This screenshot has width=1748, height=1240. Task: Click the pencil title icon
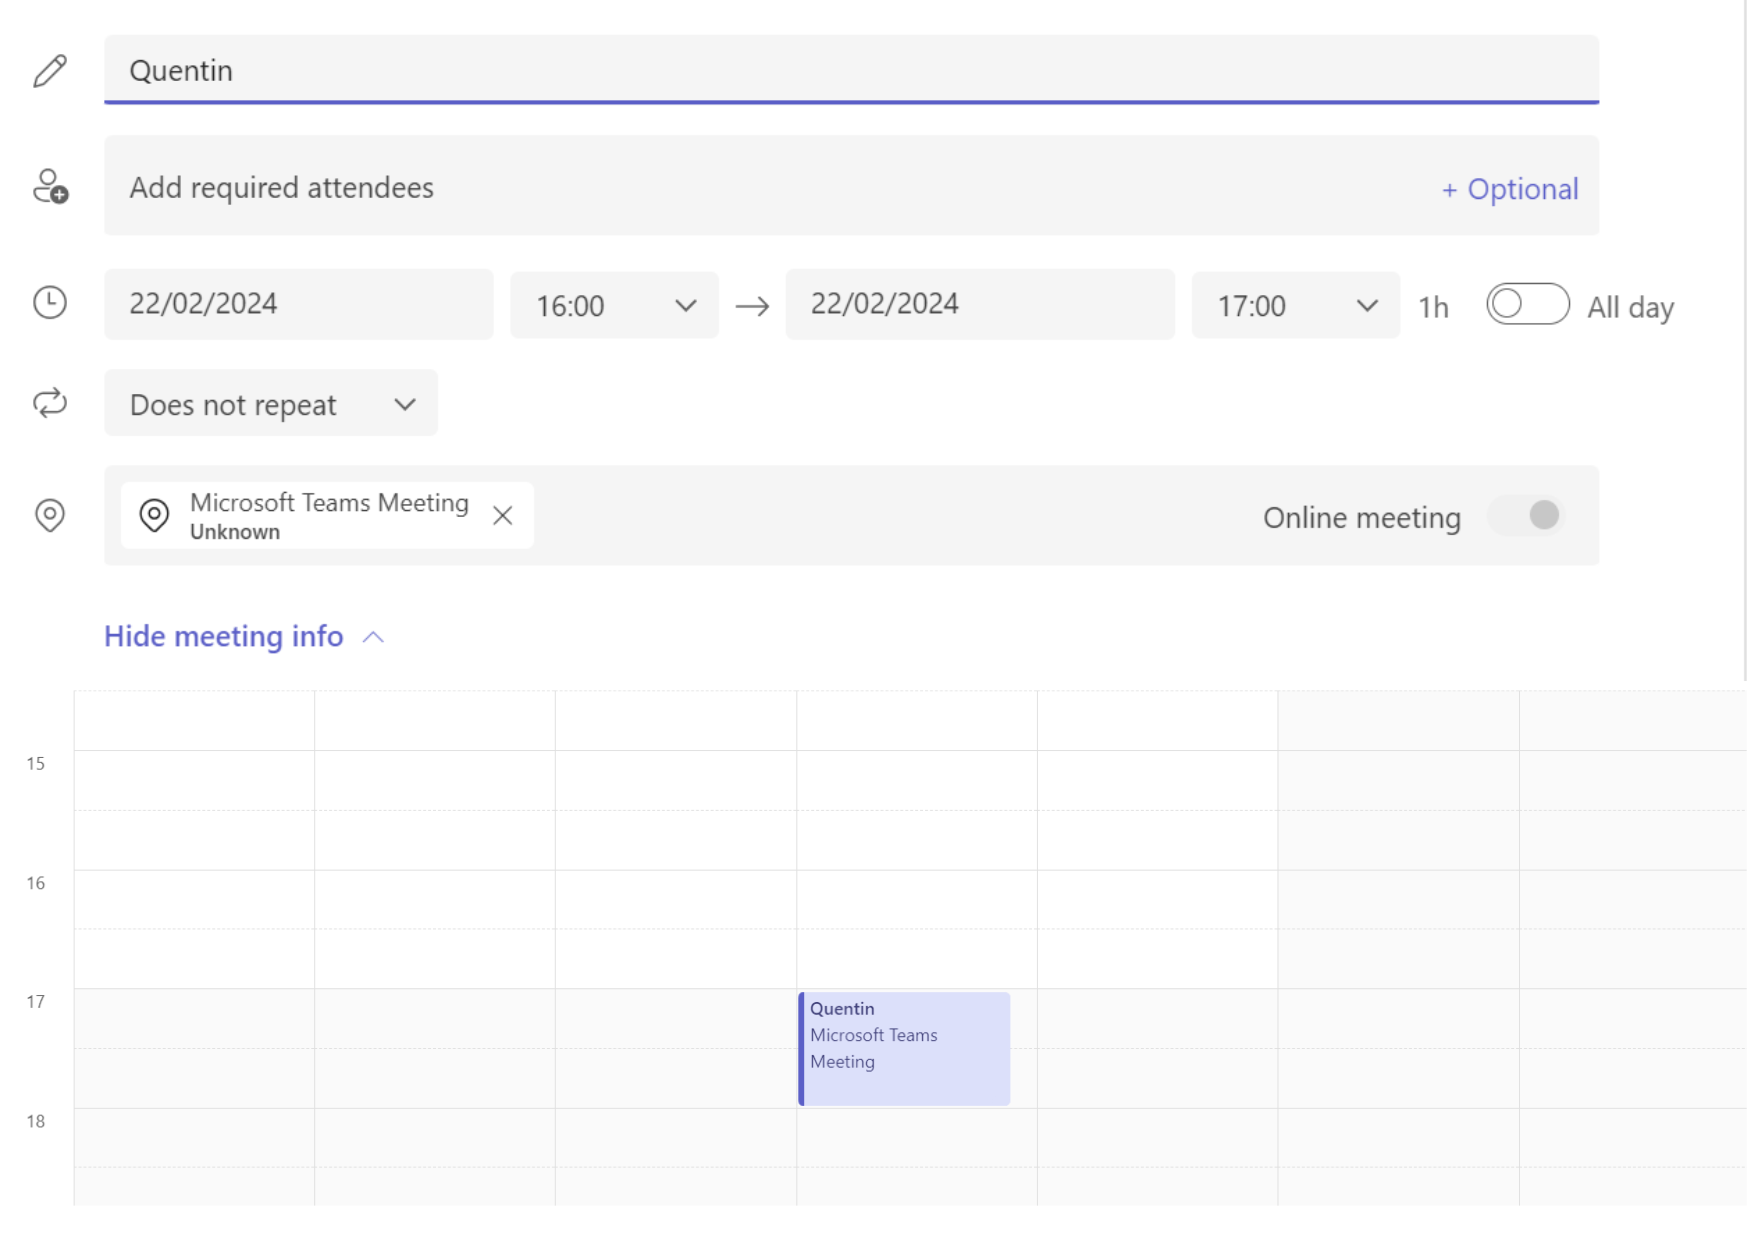pos(50,71)
